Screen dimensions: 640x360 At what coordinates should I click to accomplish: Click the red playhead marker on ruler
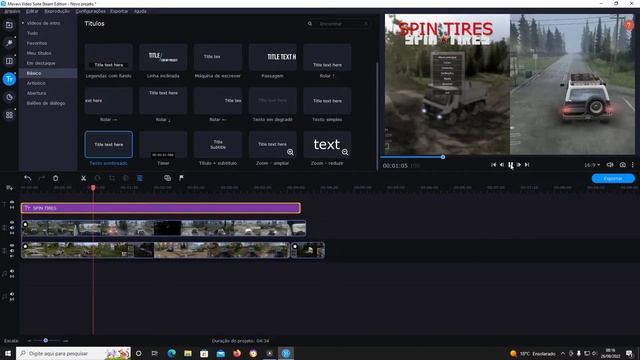(x=93, y=188)
